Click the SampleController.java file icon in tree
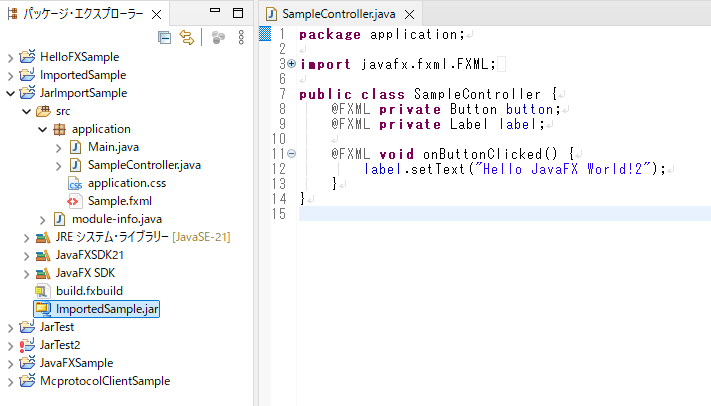 75,165
